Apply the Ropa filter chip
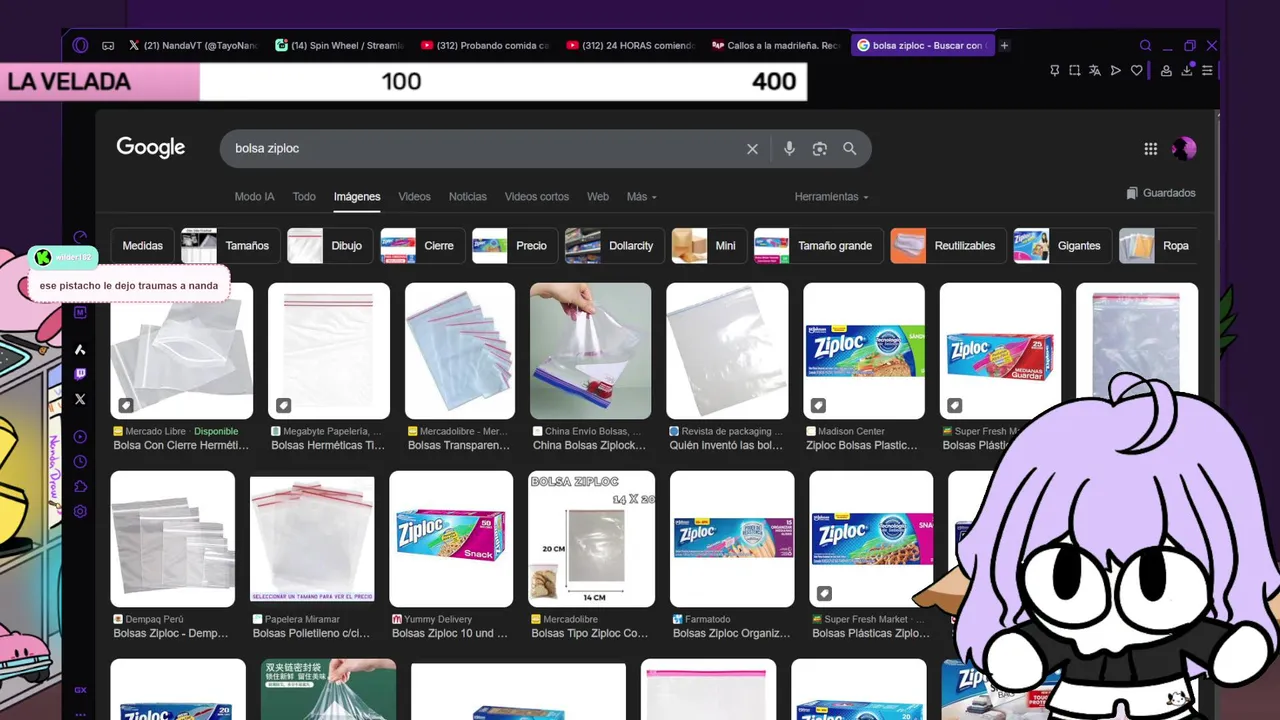Viewport: 1280px width, 720px height. click(1159, 246)
